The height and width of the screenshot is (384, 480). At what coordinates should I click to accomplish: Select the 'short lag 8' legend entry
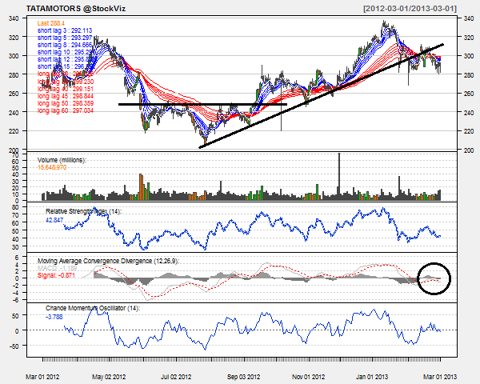click(65, 45)
